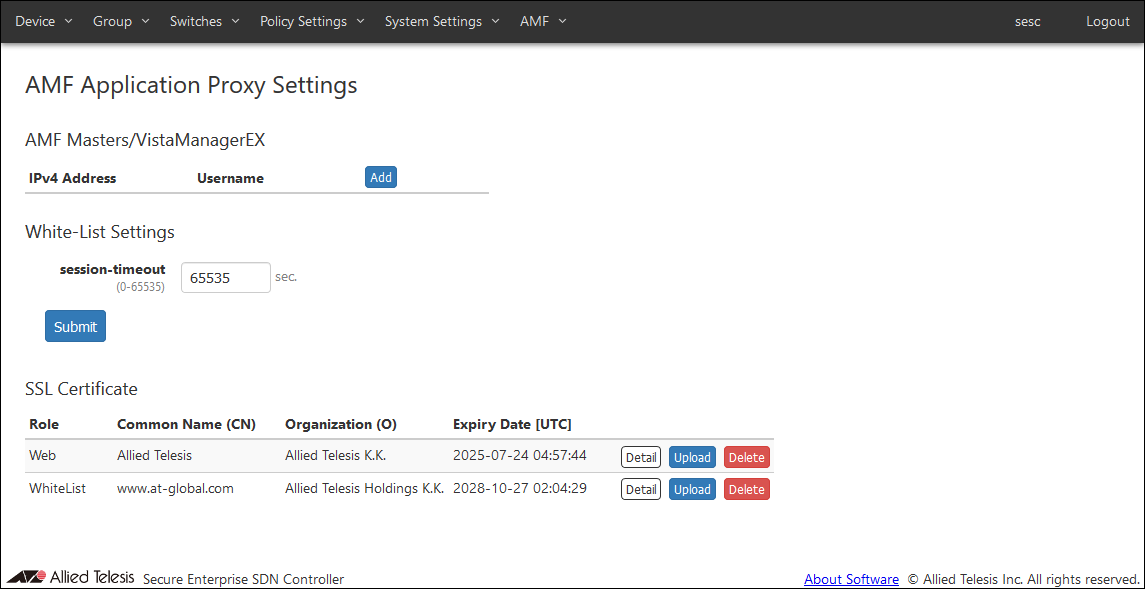Click the Allied Telesis common name cell
This screenshot has height=589, width=1145.
point(154,456)
